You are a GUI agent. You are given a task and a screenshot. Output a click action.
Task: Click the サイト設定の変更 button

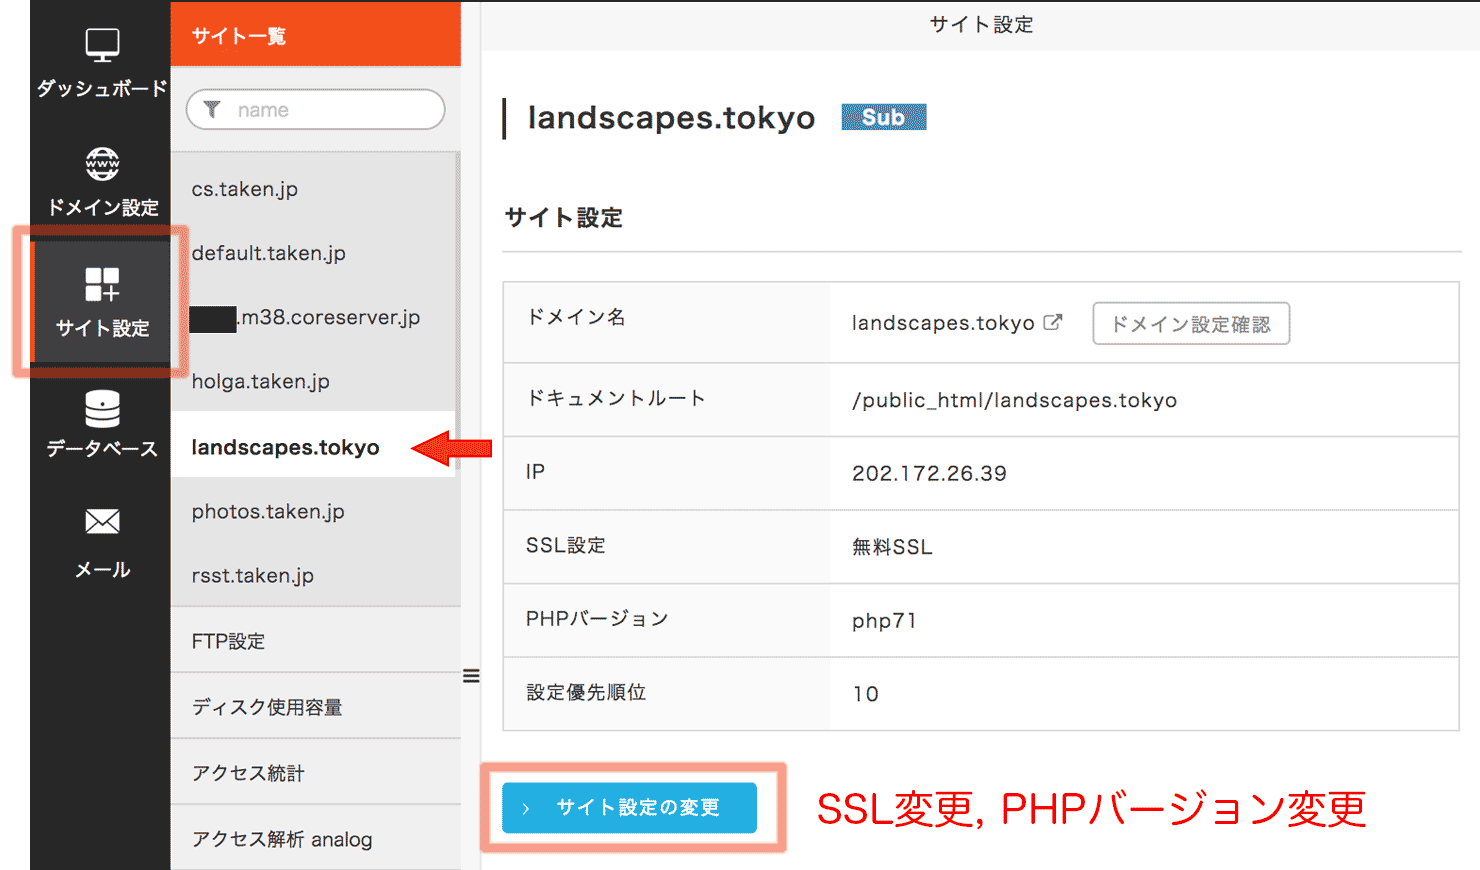[x=629, y=808]
